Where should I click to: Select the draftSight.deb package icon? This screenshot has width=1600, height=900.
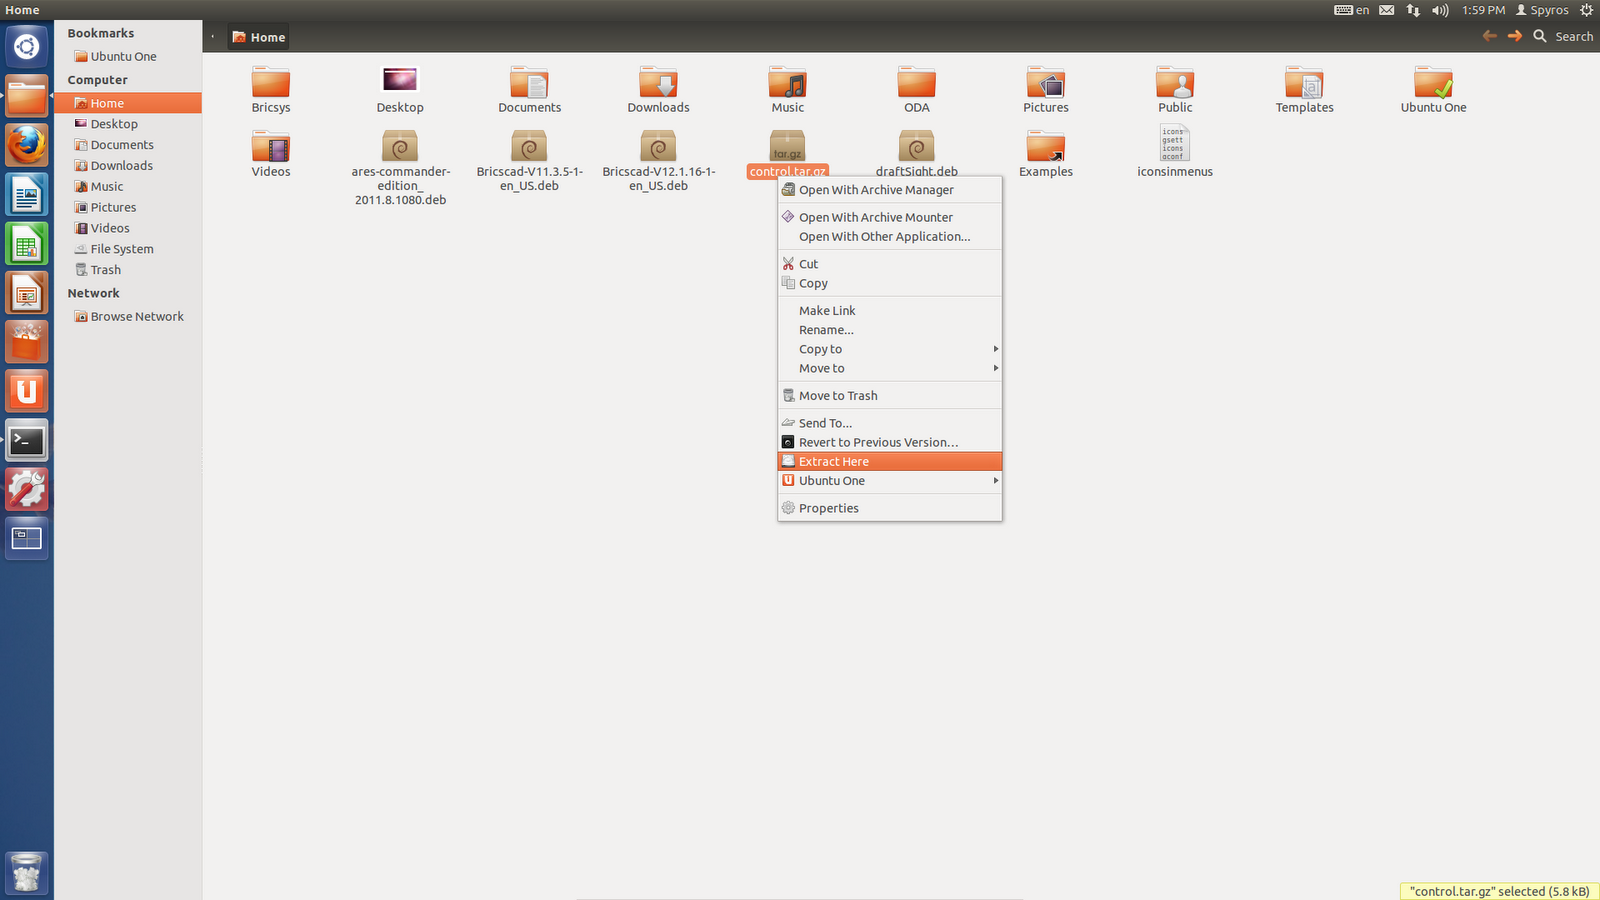coord(916,147)
